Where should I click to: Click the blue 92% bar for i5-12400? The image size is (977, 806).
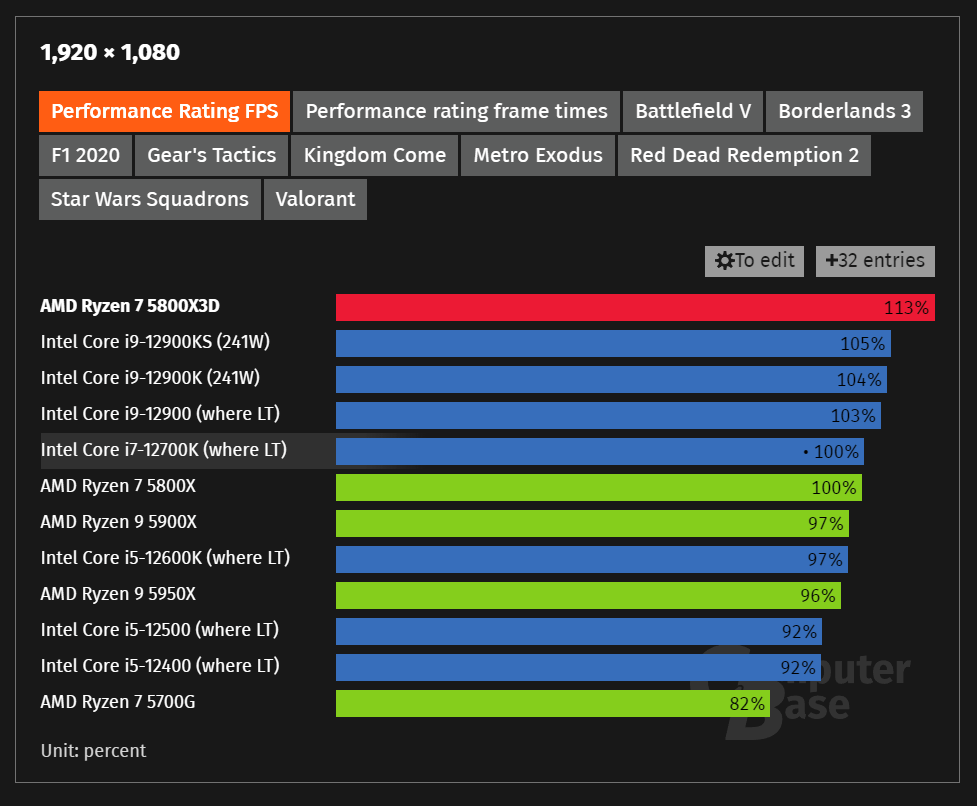578,668
